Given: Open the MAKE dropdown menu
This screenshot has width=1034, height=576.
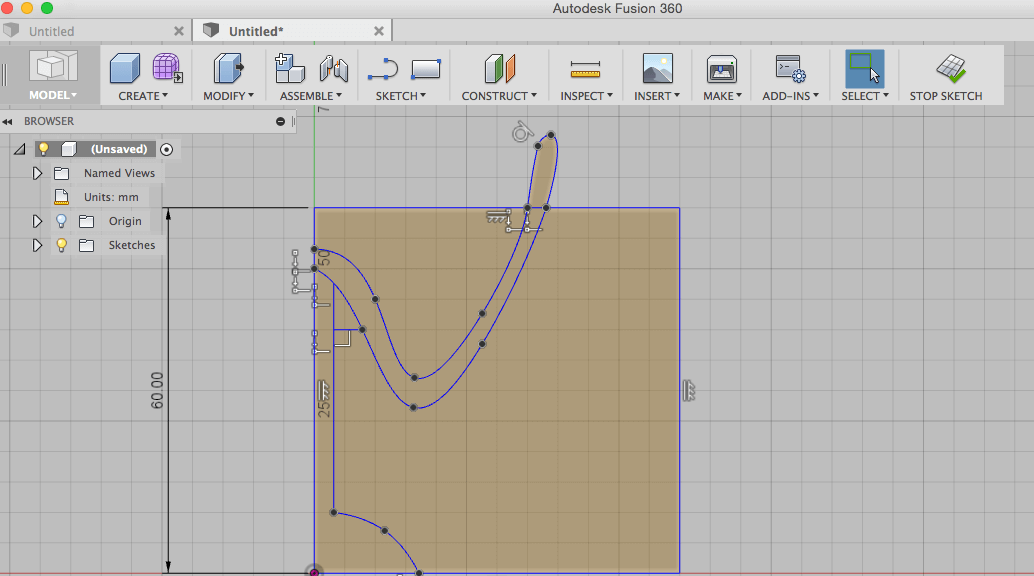Looking at the screenshot, I should [722, 96].
